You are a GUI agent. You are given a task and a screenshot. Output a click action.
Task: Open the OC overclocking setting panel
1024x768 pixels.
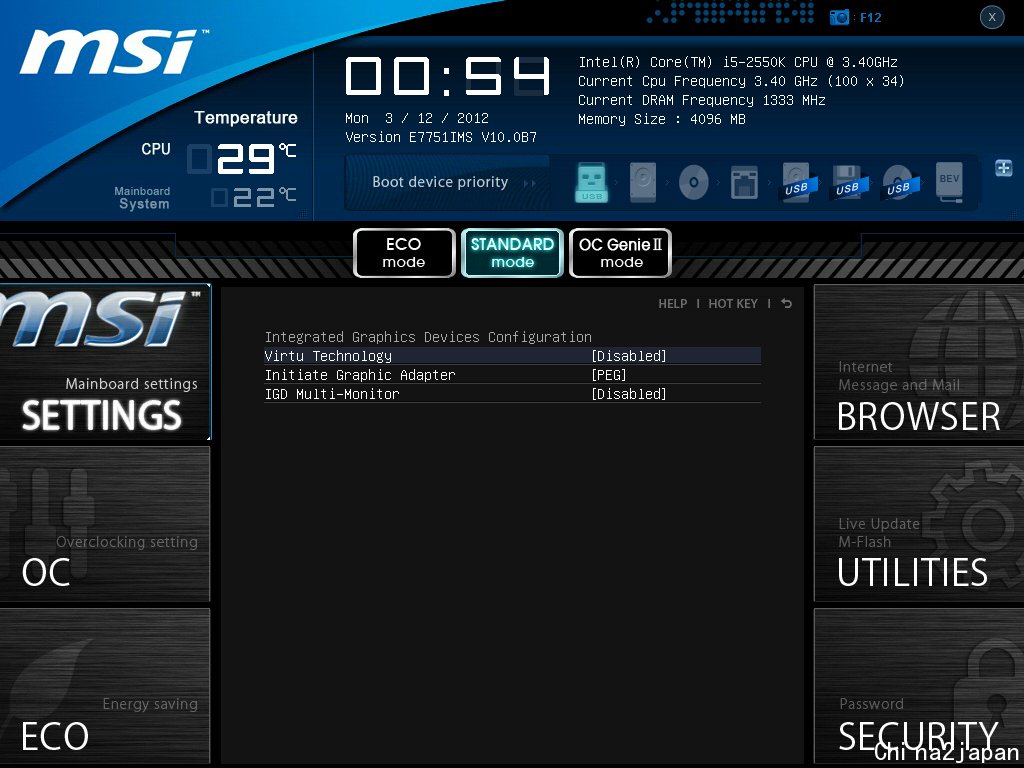coord(105,524)
